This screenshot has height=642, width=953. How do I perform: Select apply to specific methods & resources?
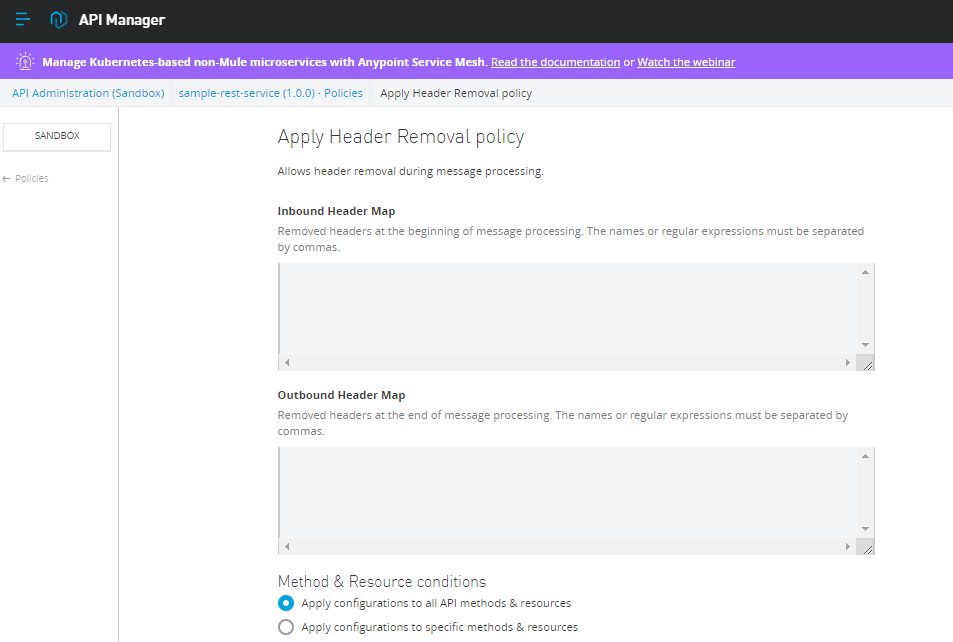pyautogui.click(x=286, y=627)
